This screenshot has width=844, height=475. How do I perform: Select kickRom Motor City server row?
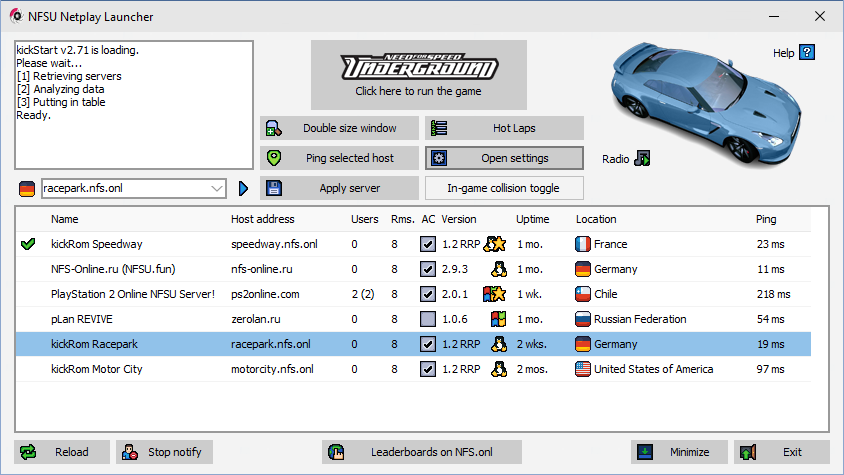pyautogui.click(x=413, y=369)
